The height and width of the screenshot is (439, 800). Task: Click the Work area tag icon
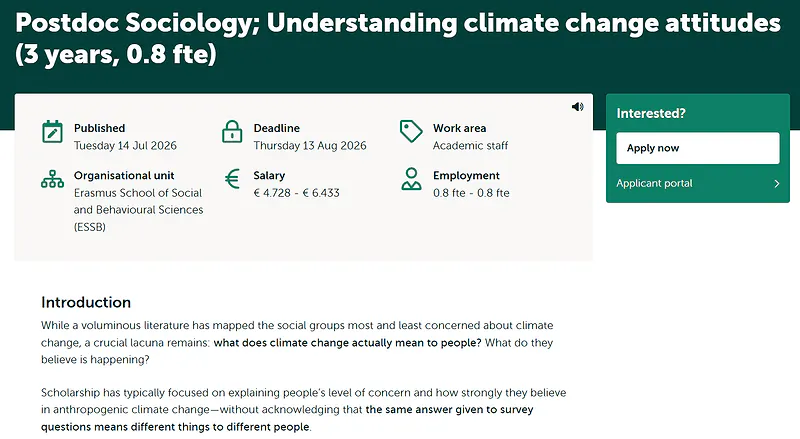coord(411,131)
